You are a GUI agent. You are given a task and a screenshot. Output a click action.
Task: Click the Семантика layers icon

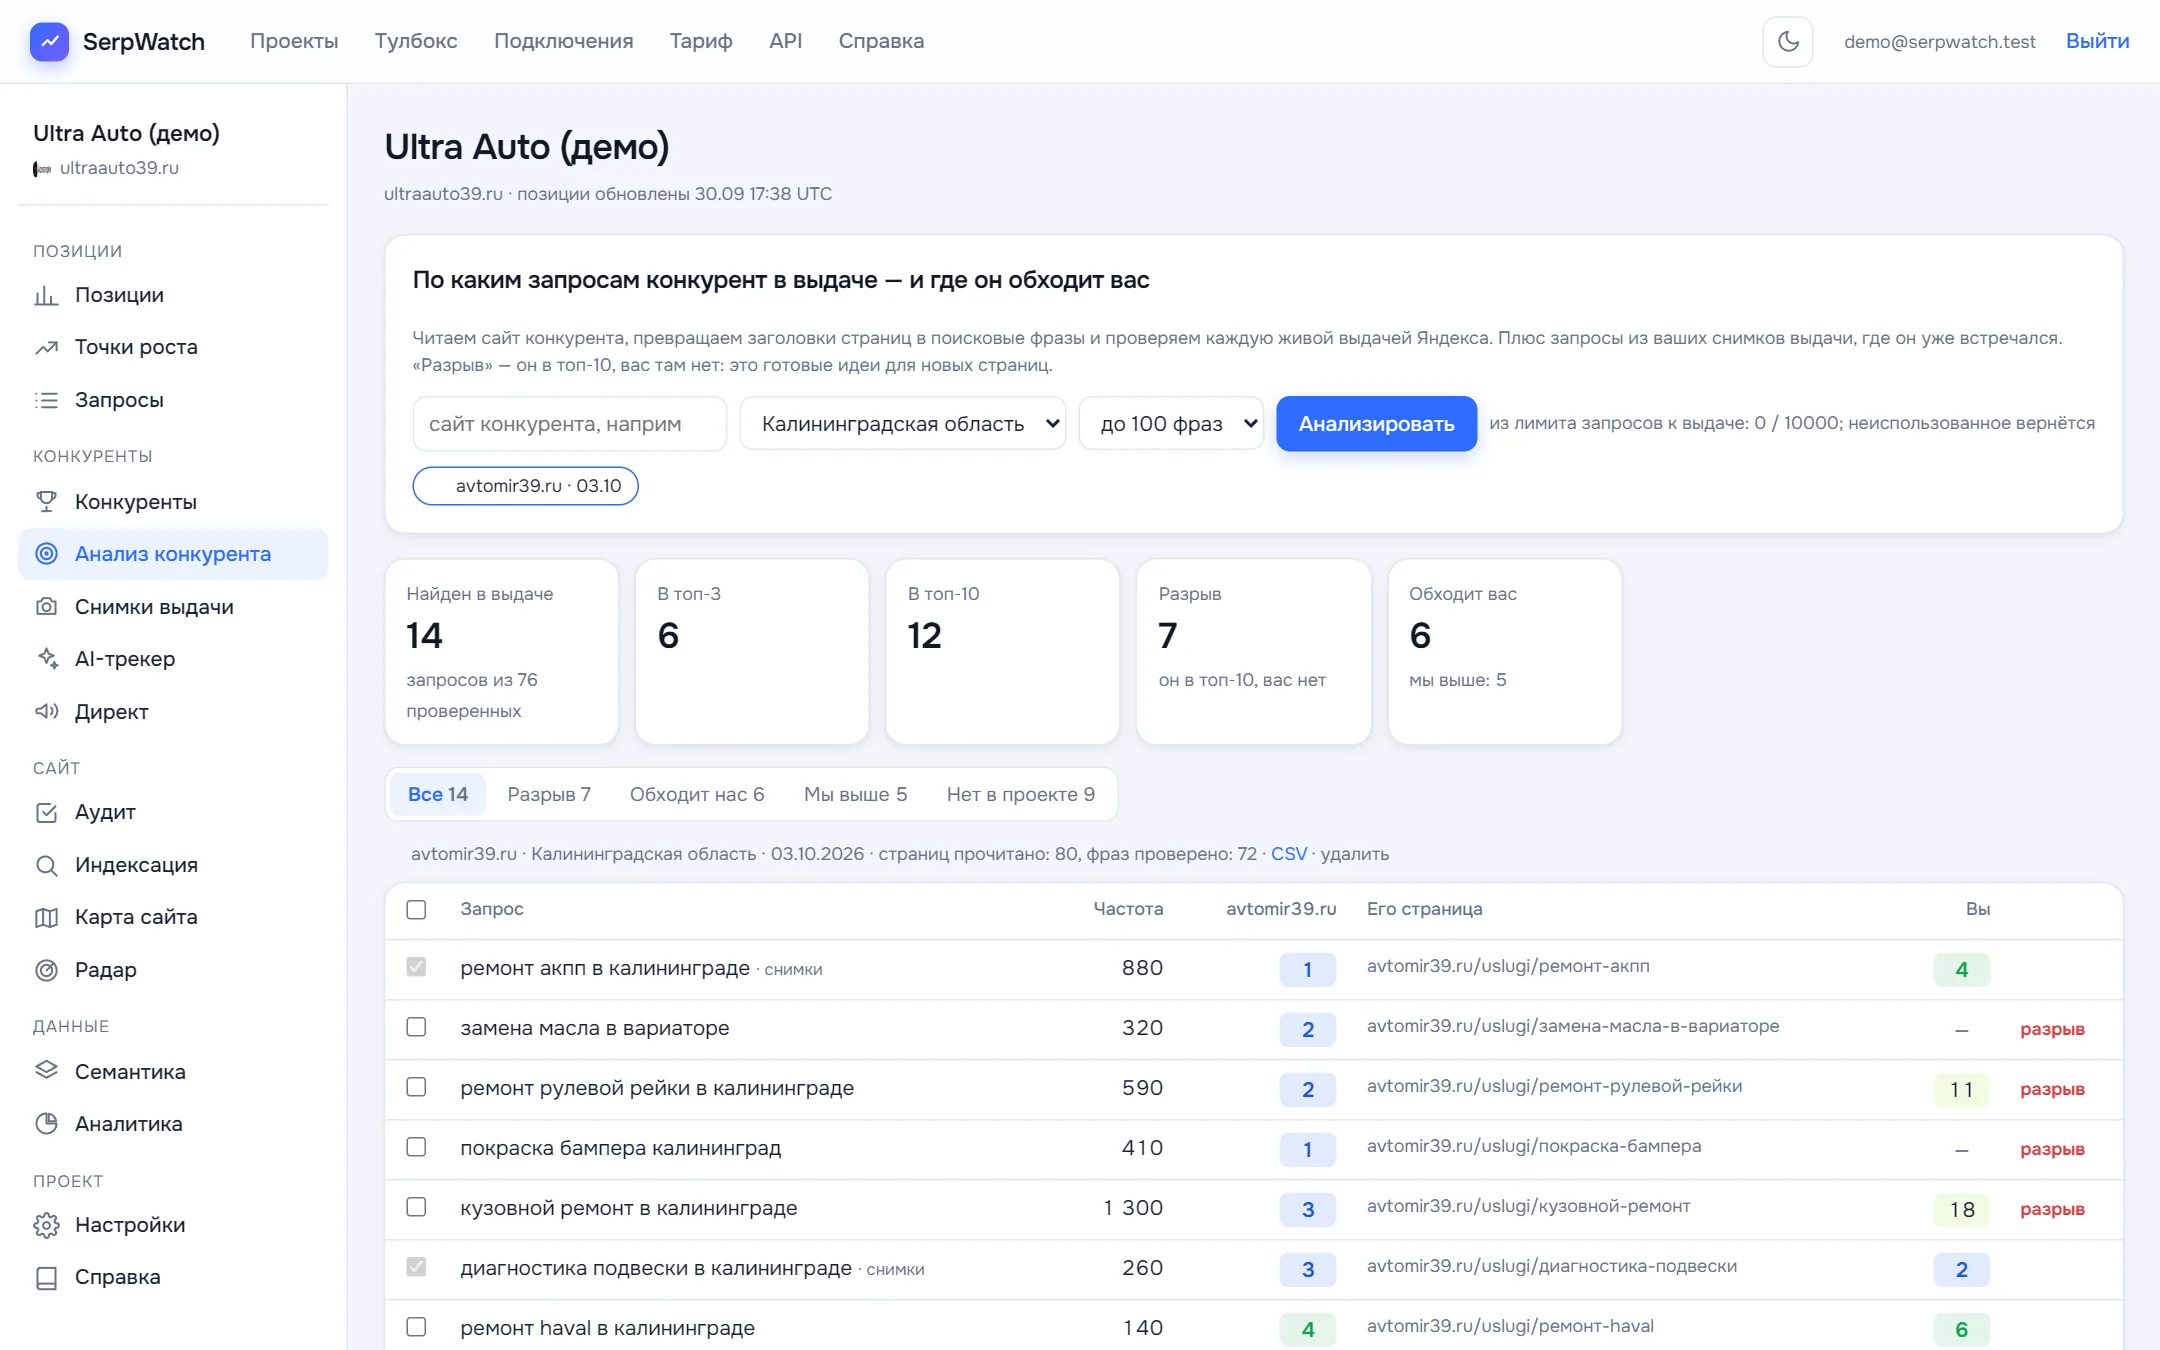(x=46, y=1072)
